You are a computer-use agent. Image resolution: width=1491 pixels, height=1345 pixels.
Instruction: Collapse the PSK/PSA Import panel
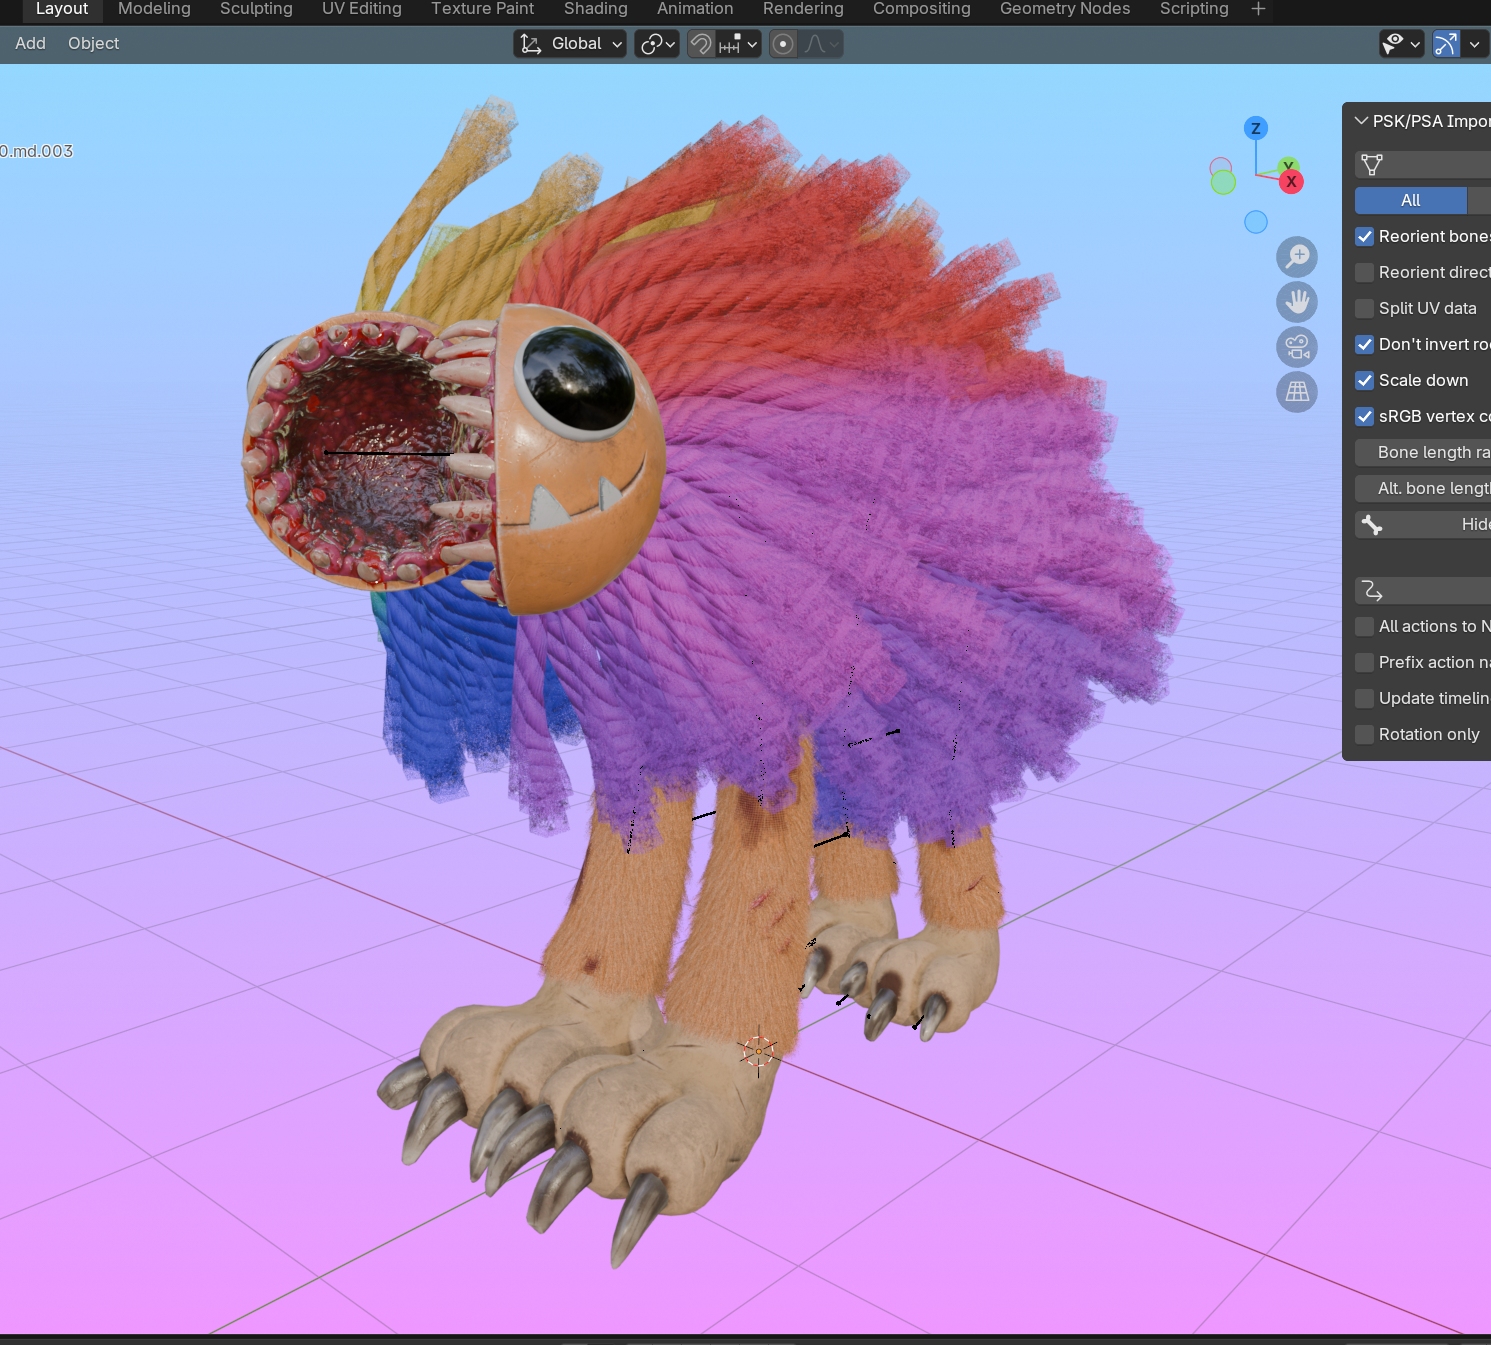(1361, 121)
